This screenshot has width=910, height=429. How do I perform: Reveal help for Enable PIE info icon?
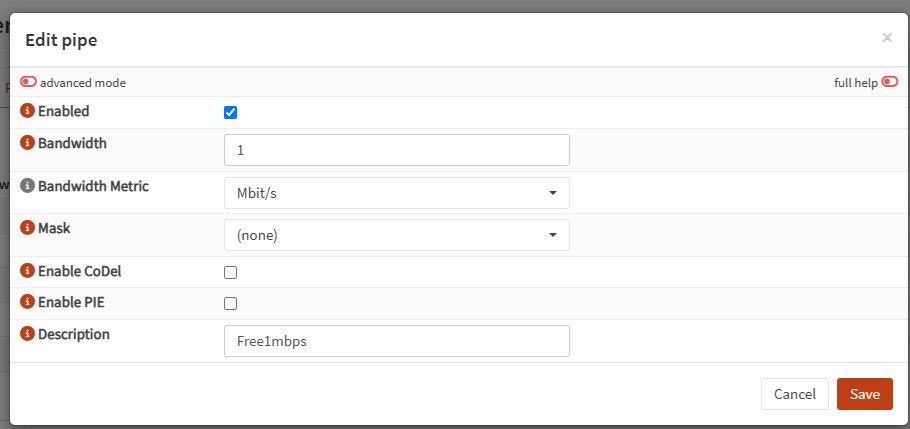(x=27, y=301)
